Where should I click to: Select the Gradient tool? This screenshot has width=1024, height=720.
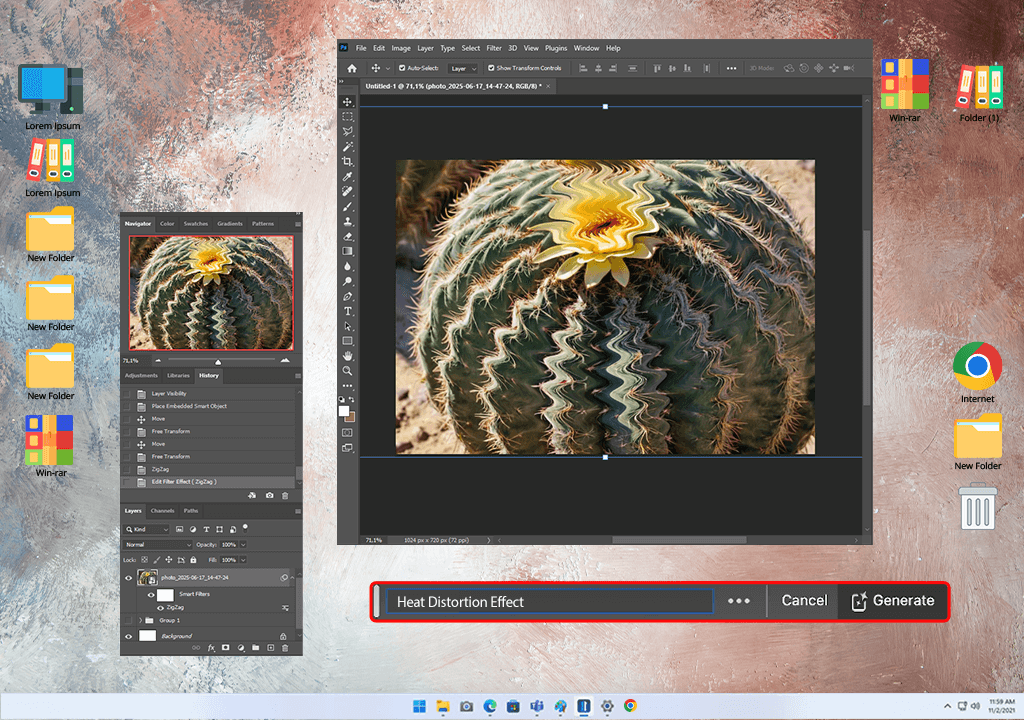coord(347,252)
